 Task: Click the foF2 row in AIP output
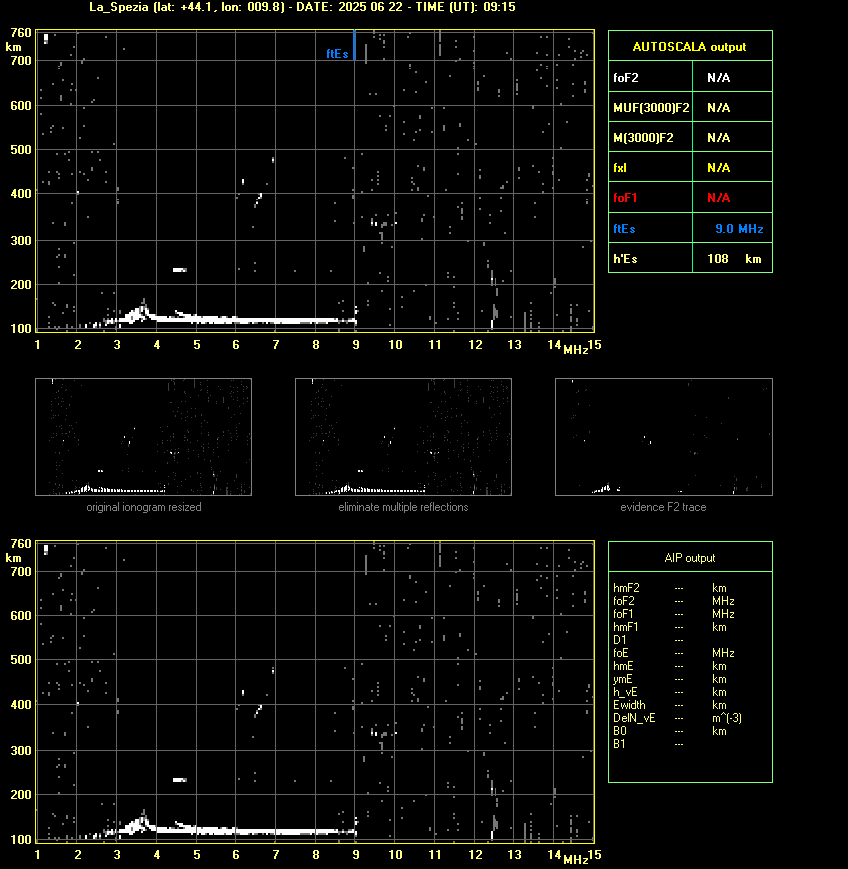[x=674, y=601]
